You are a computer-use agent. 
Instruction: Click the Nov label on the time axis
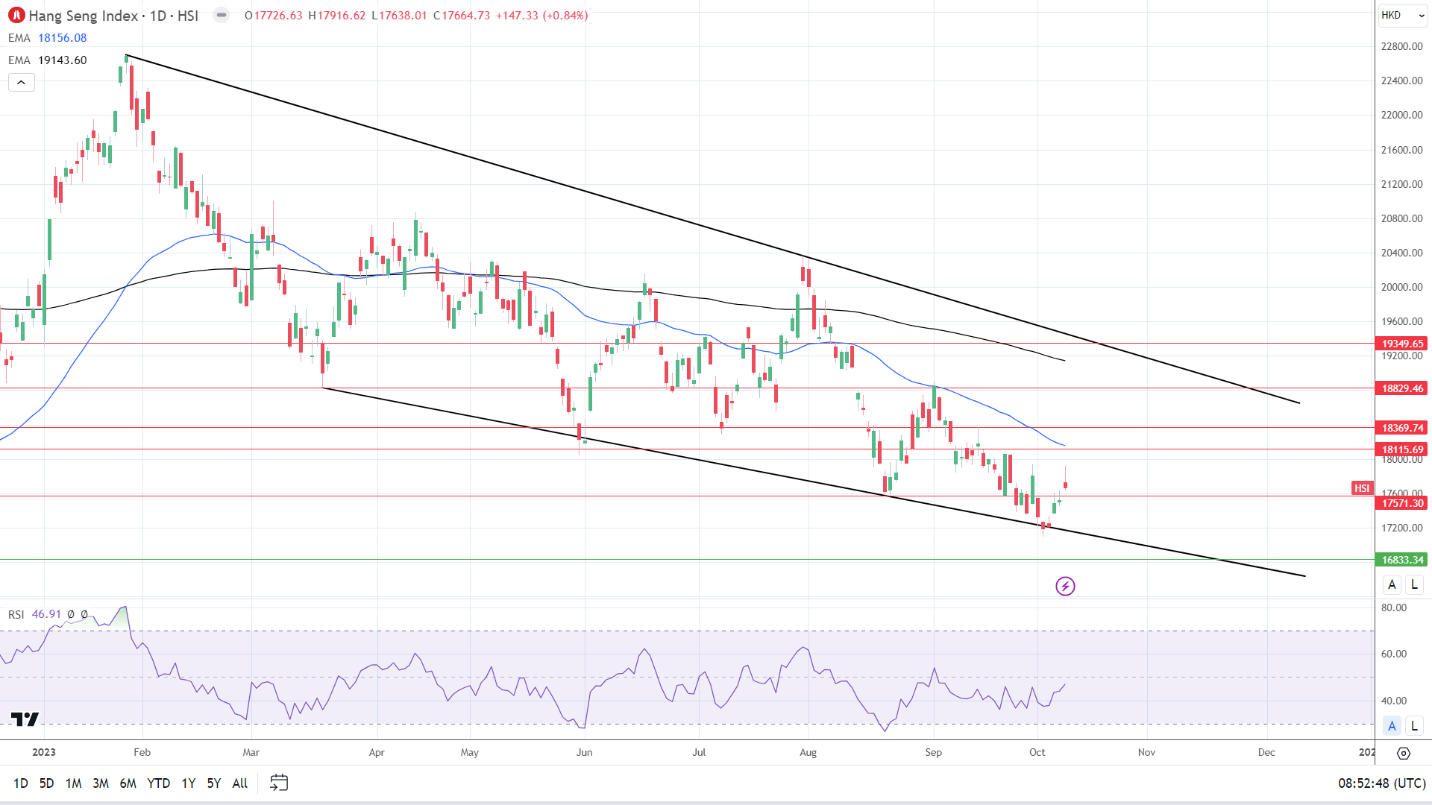pos(1146,752)
